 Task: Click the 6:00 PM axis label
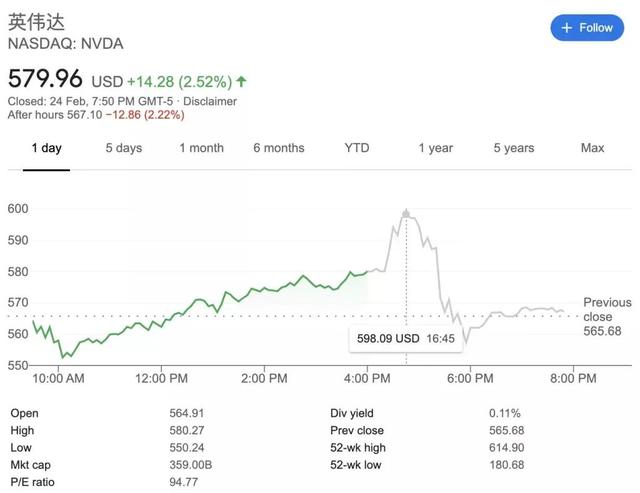[470, 378]
